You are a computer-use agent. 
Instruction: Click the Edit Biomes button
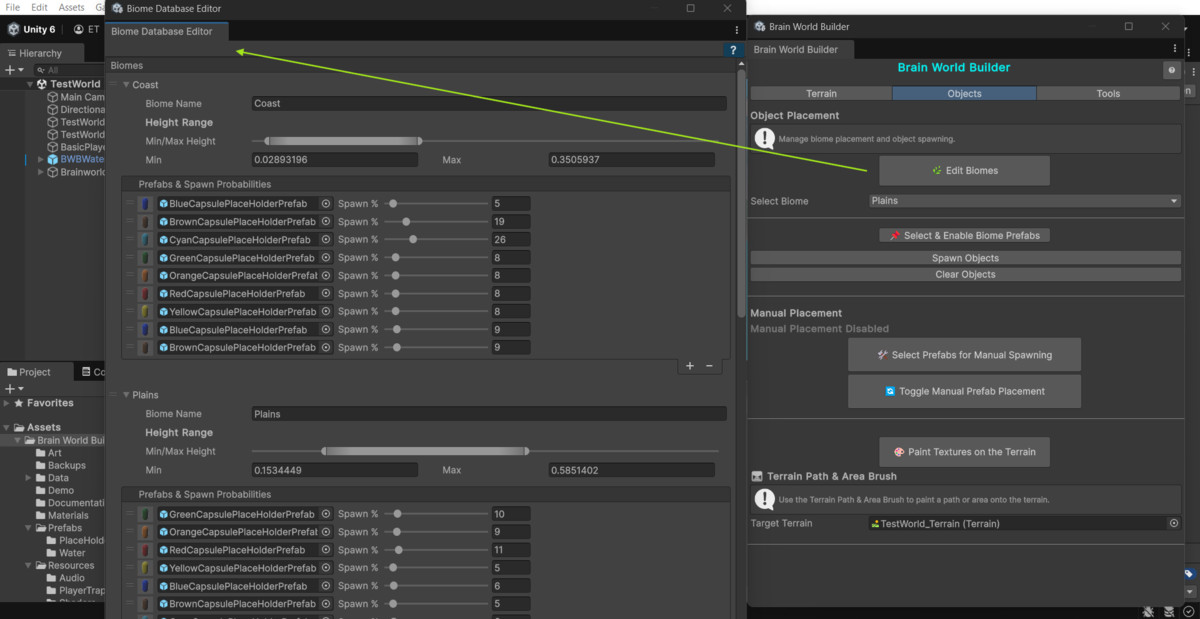964,170
